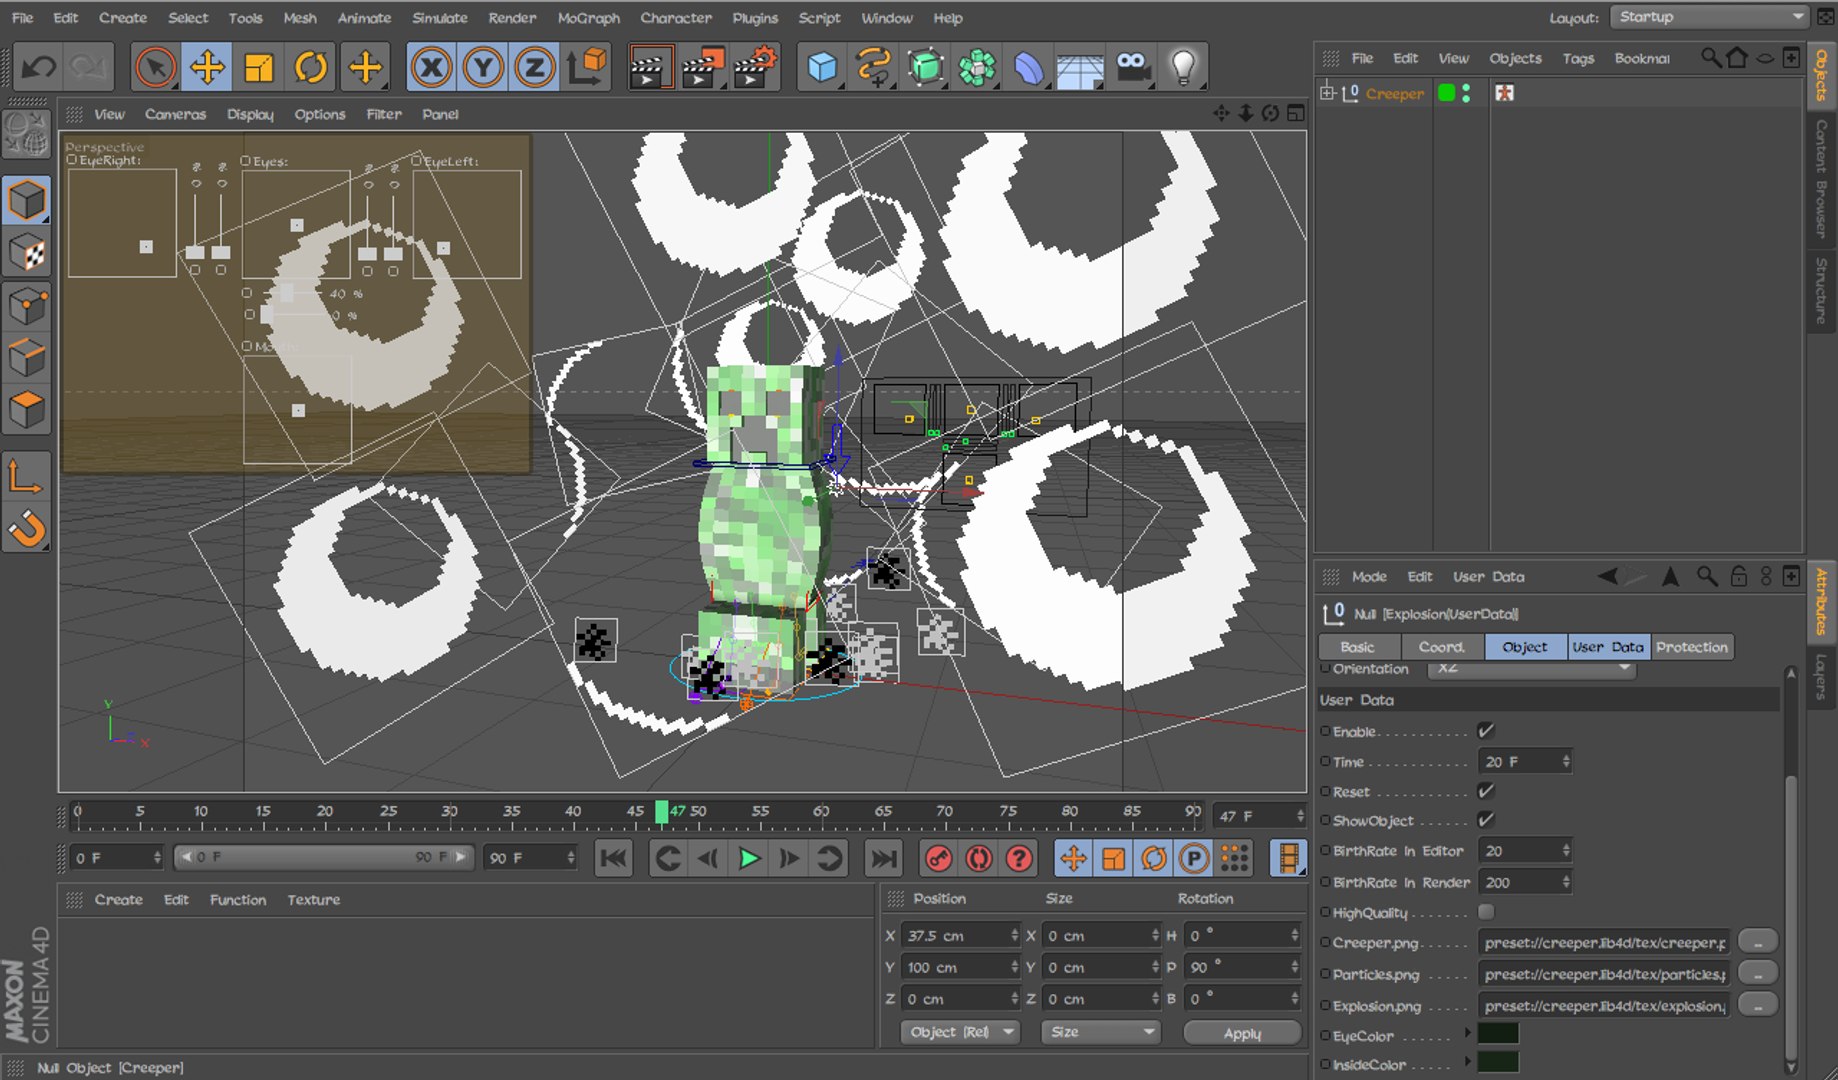The height and width of the screenshot is (1080, 1838).
Task: Browse for Explosion.png texture file
Action: 1758,1005
